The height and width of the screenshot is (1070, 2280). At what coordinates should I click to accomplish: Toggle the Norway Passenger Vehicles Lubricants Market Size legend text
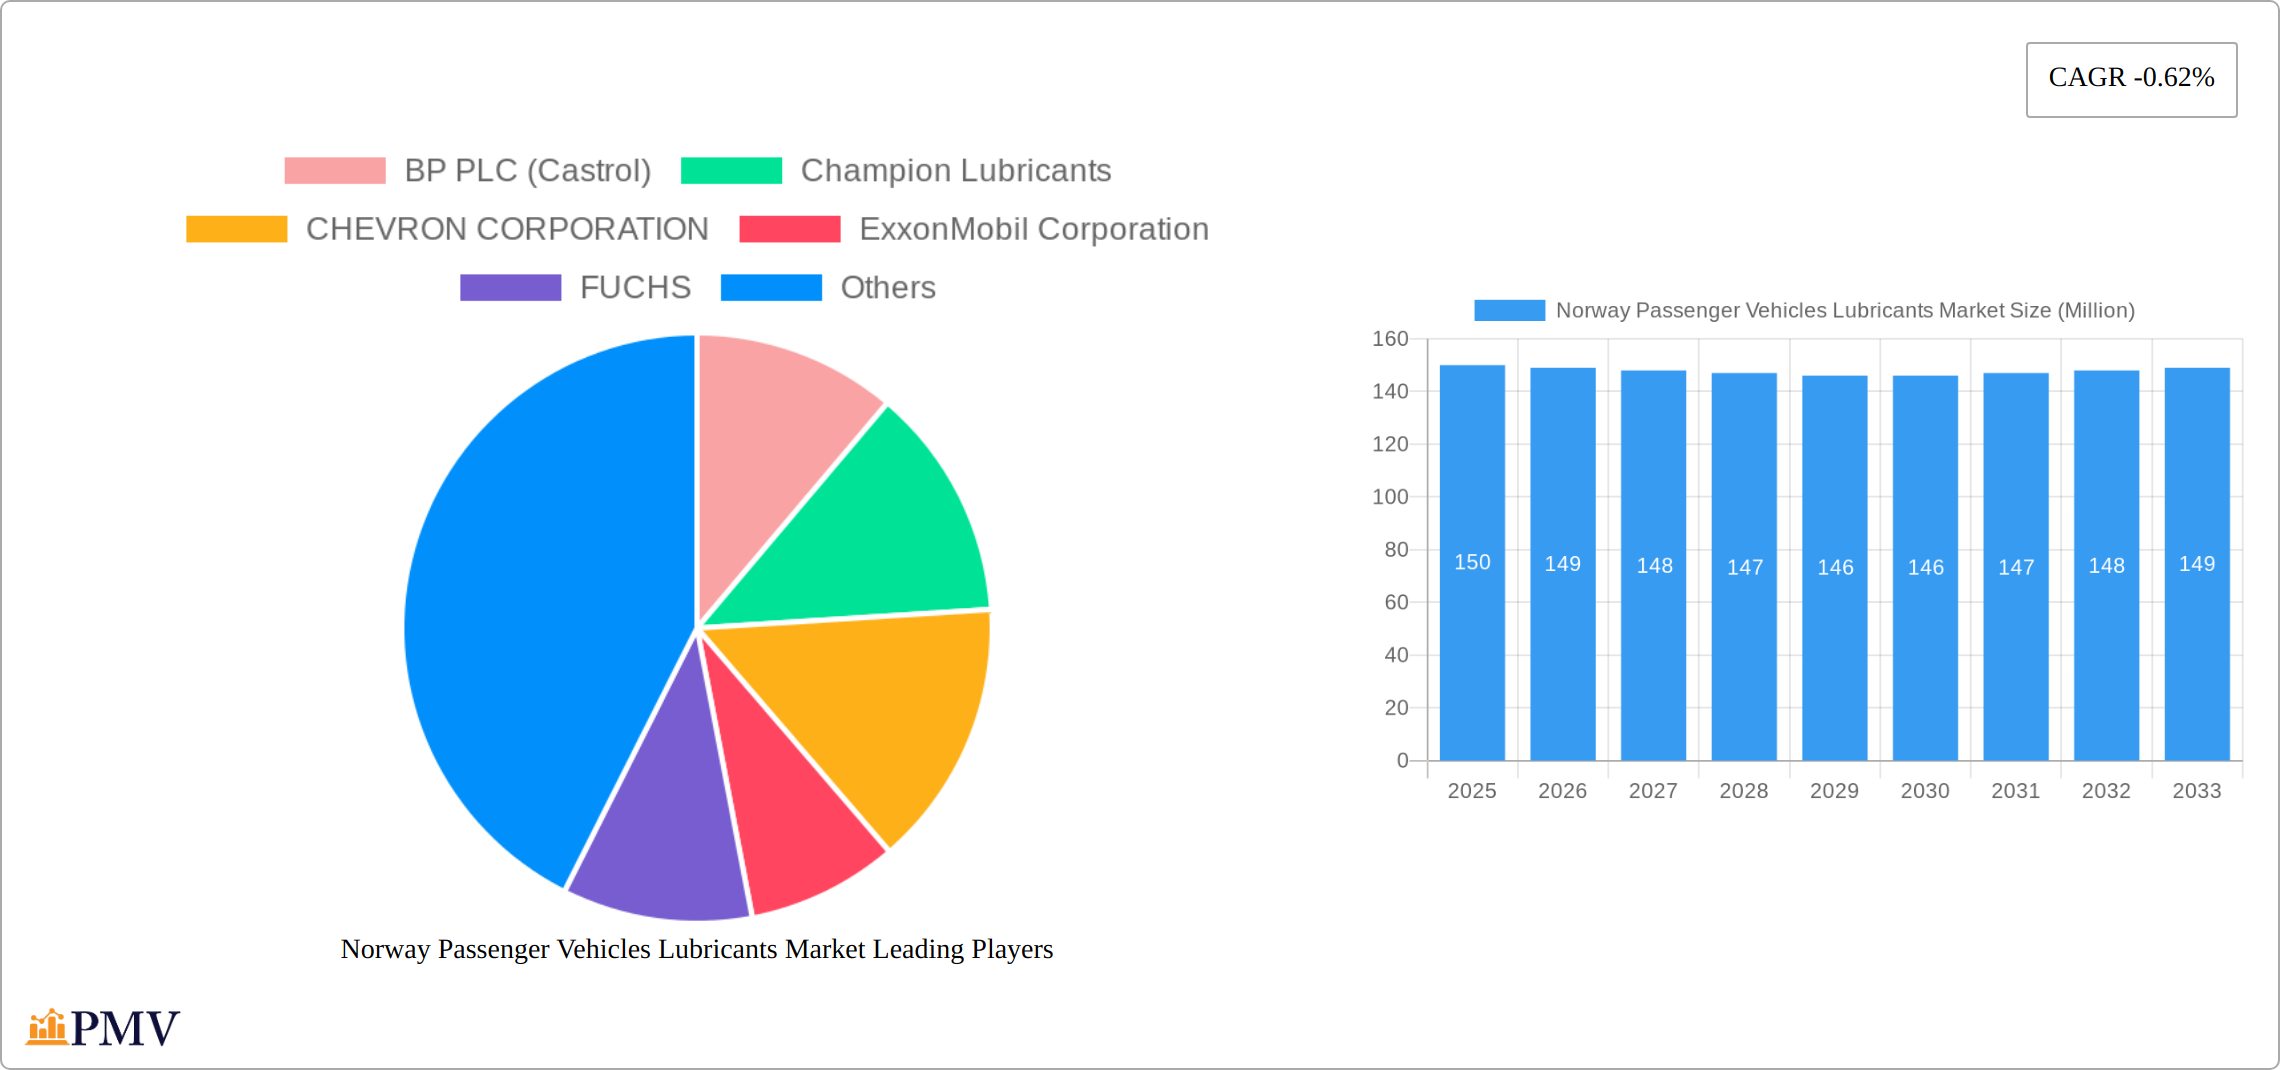pos(1845,310)
